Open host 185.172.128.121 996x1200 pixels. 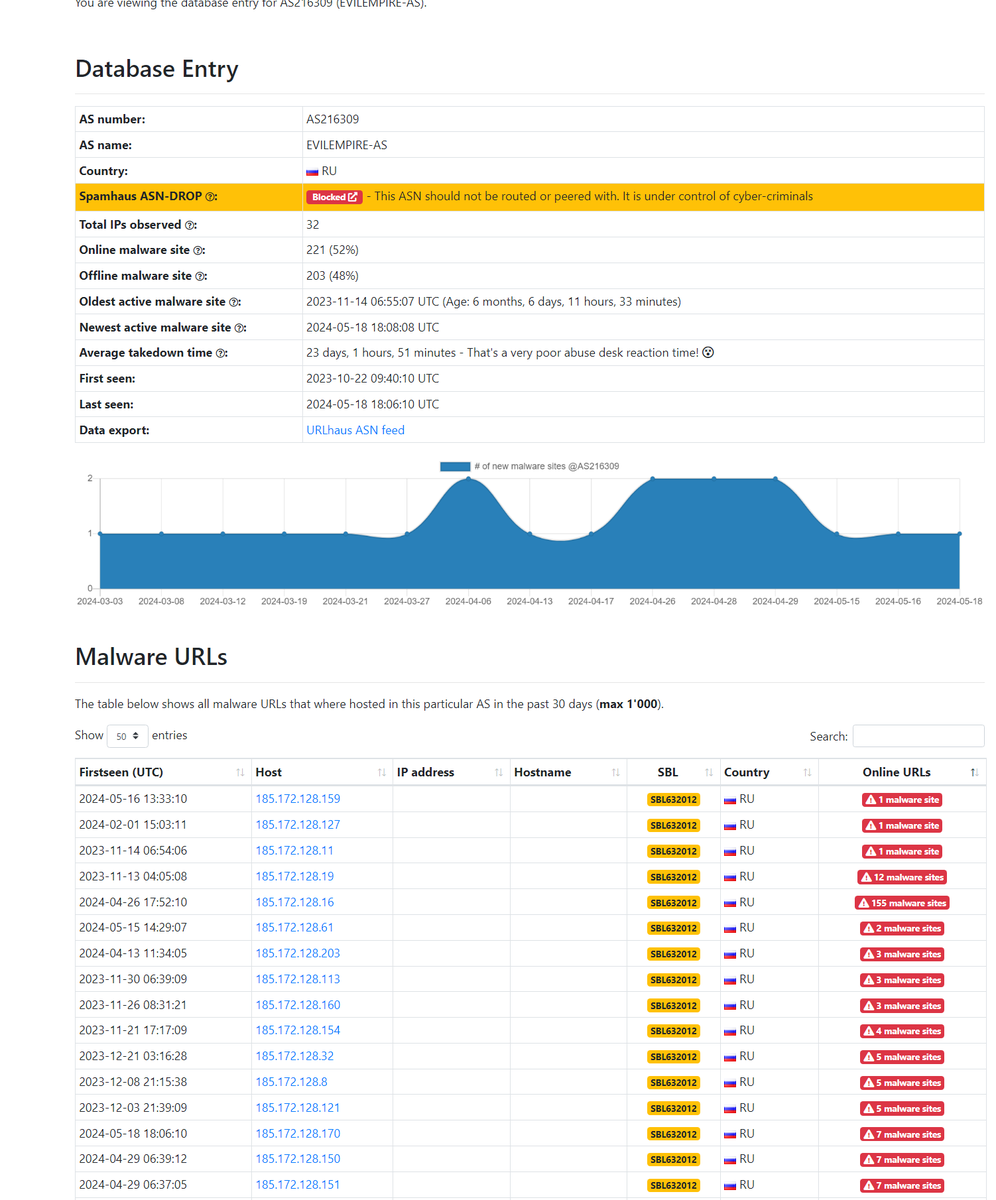(298, 1107)
